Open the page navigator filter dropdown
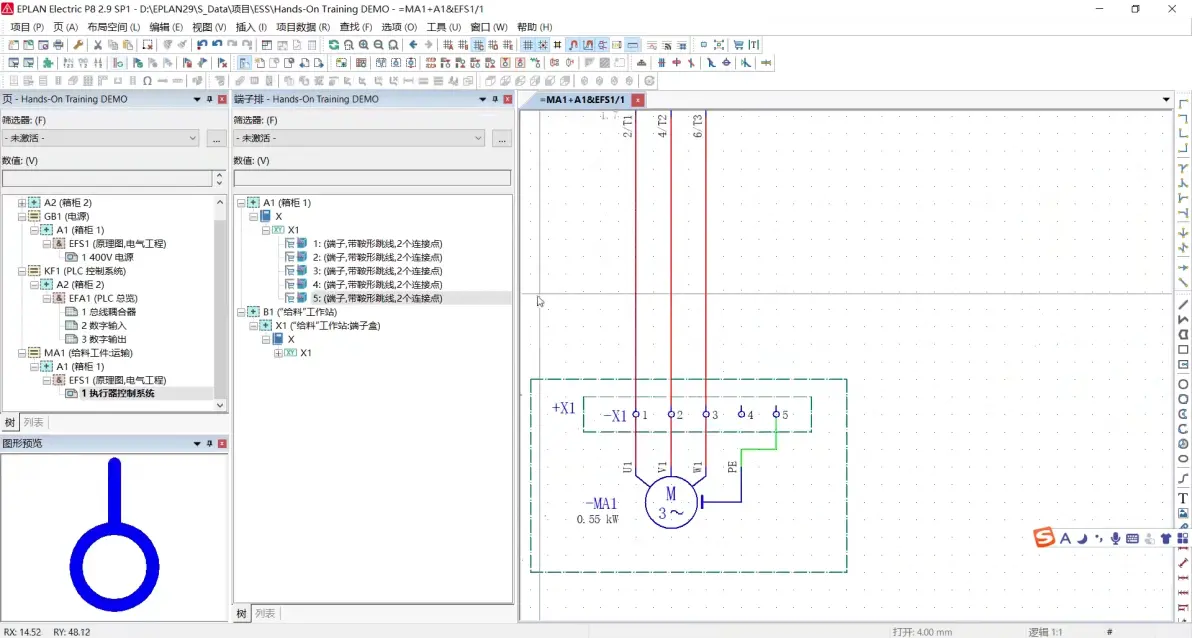The width and height of the screenshot is (1192, 638). (192, 138)
